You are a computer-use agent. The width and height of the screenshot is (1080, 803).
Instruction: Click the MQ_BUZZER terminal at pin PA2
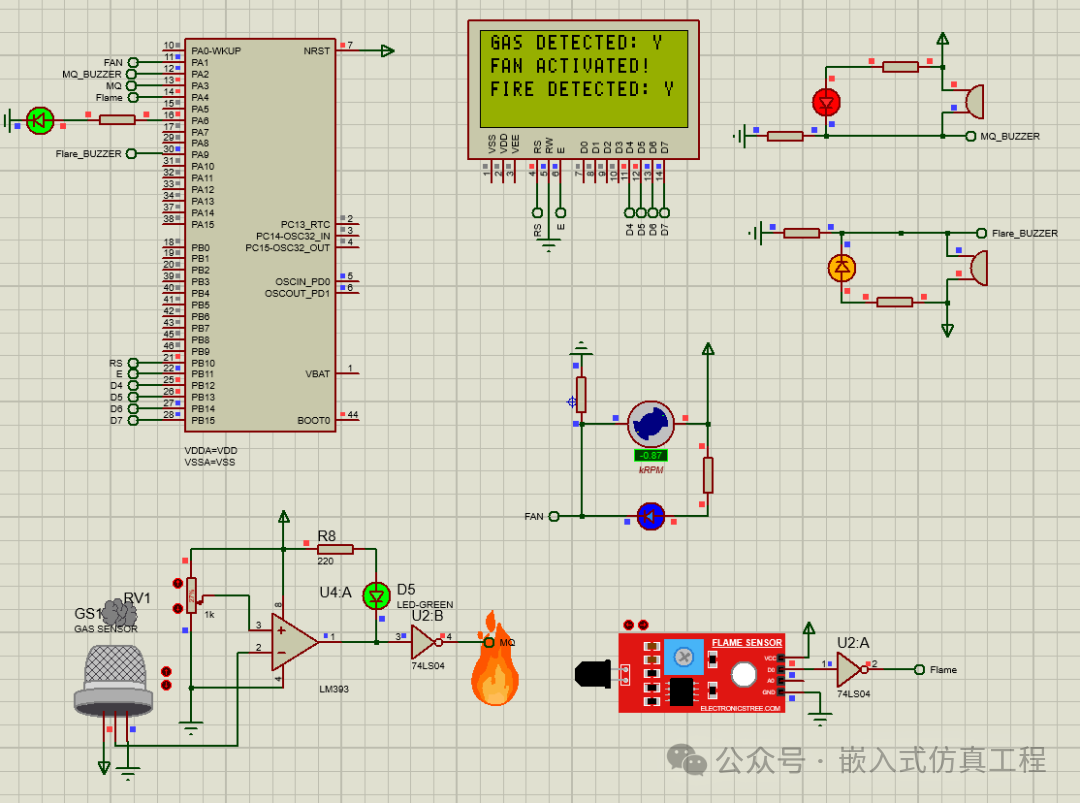pyautogui.click(x=133, y=74)
